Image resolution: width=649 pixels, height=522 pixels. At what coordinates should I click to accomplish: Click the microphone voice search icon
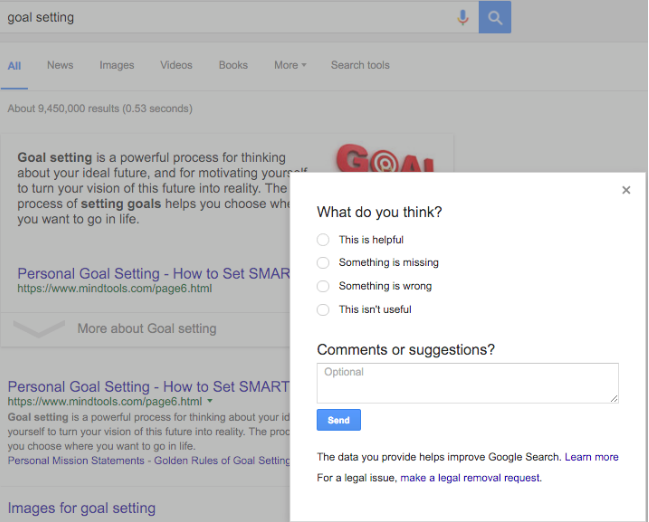[x=463, y=17]
